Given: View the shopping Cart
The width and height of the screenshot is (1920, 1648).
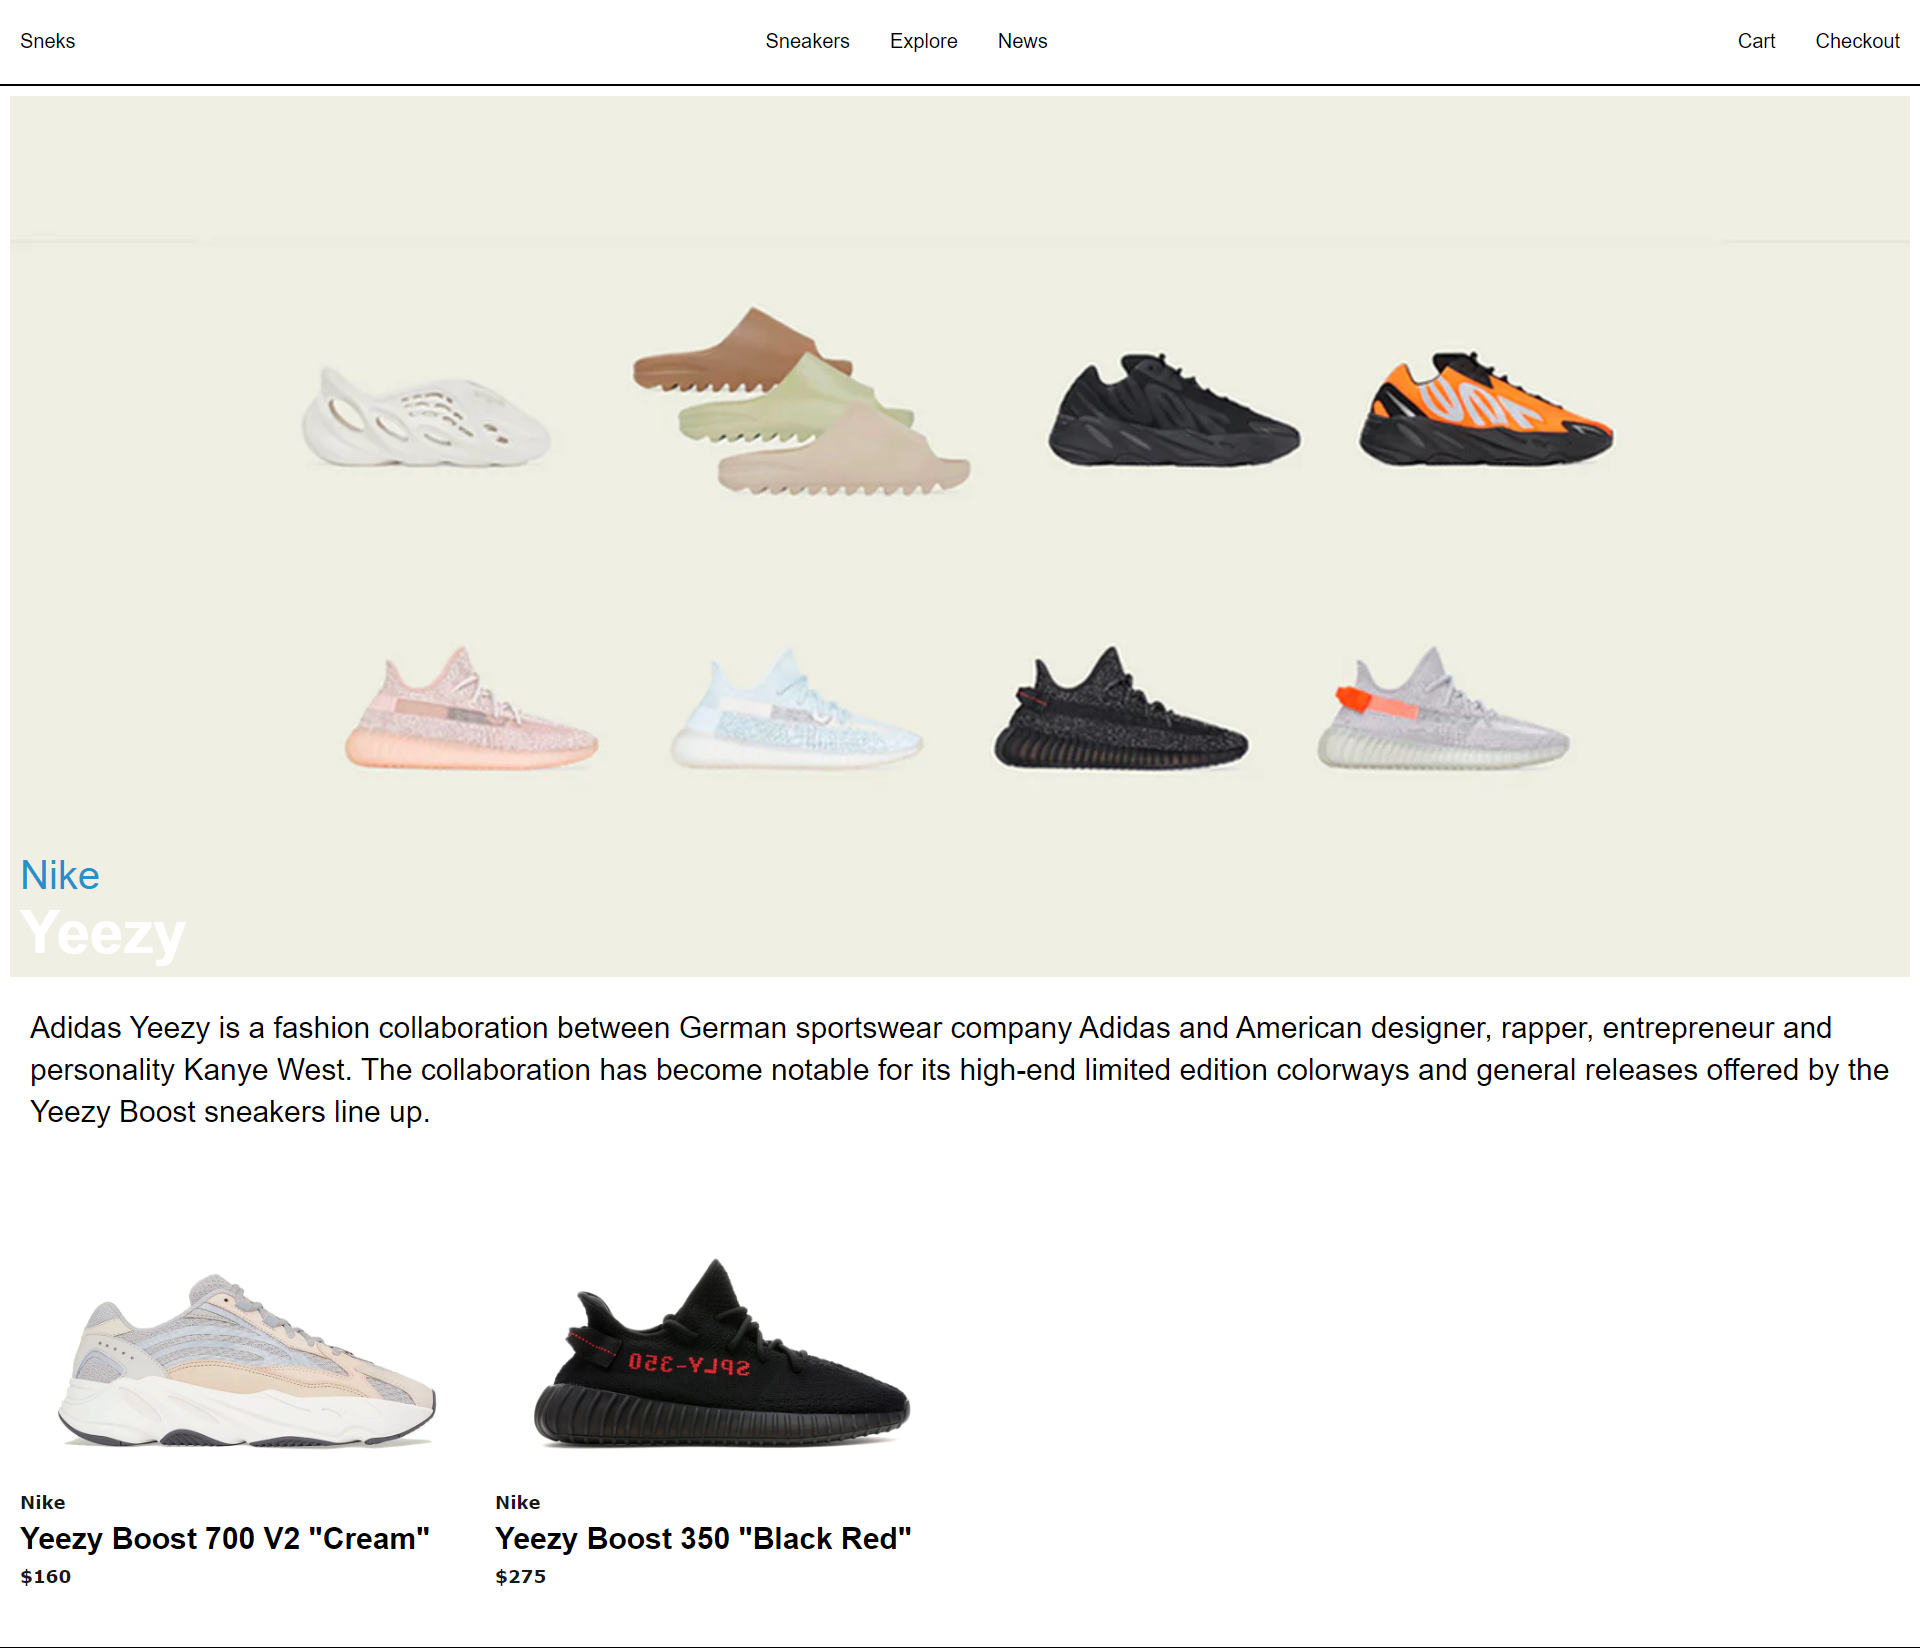Looking at the screenshot, I should [x=1756, y=41].
